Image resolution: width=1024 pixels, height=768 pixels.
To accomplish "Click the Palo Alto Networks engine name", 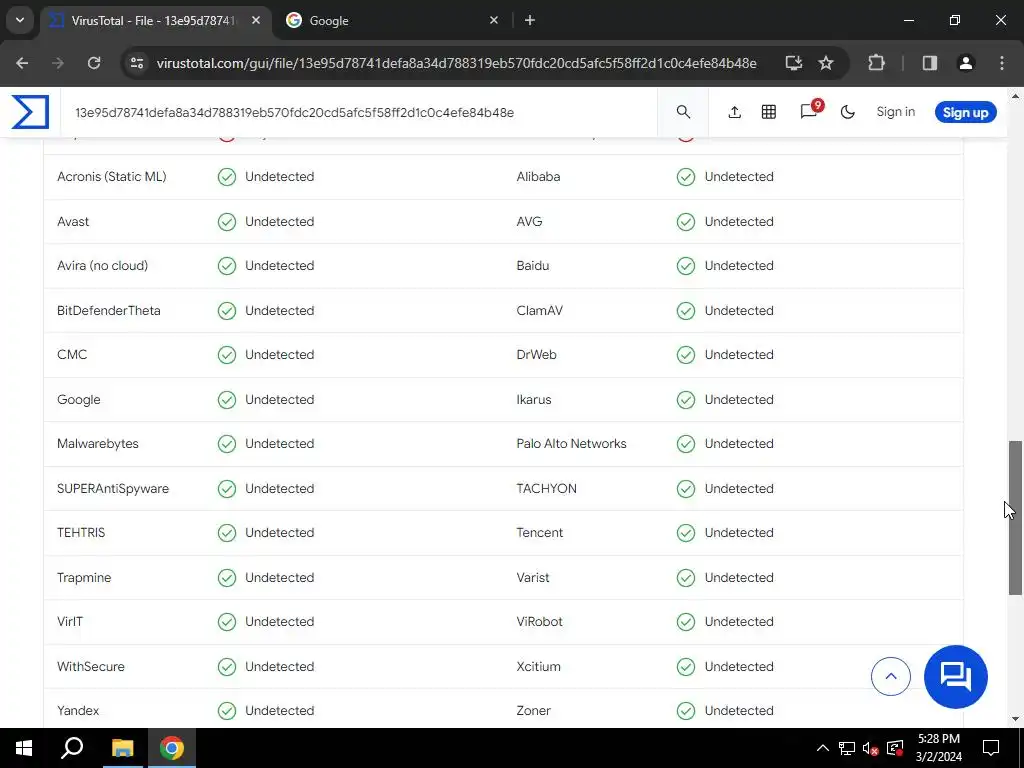I will click(x=571, y=443).
